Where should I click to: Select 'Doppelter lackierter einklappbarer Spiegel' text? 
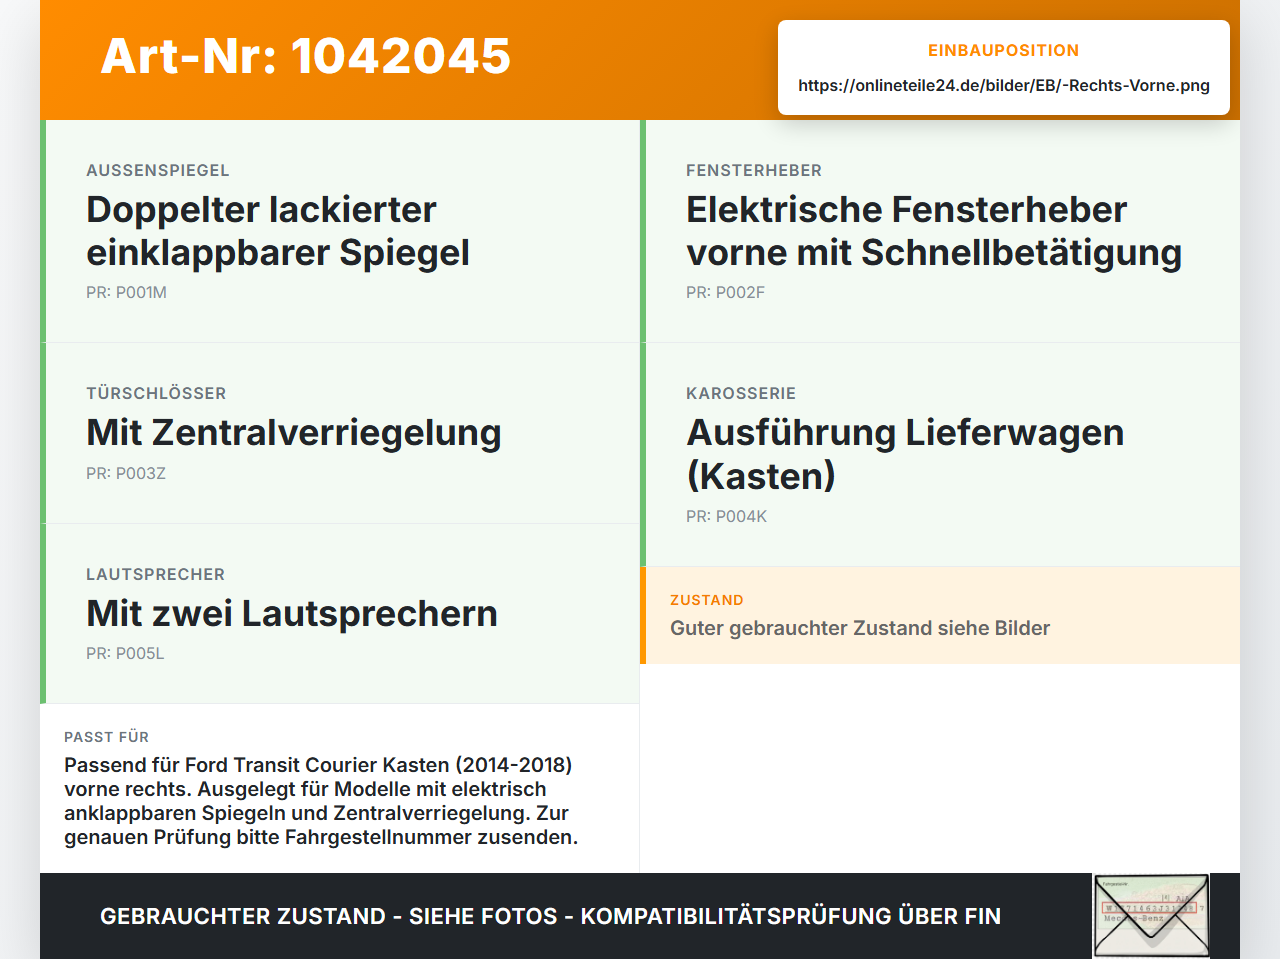pos(278,231)
